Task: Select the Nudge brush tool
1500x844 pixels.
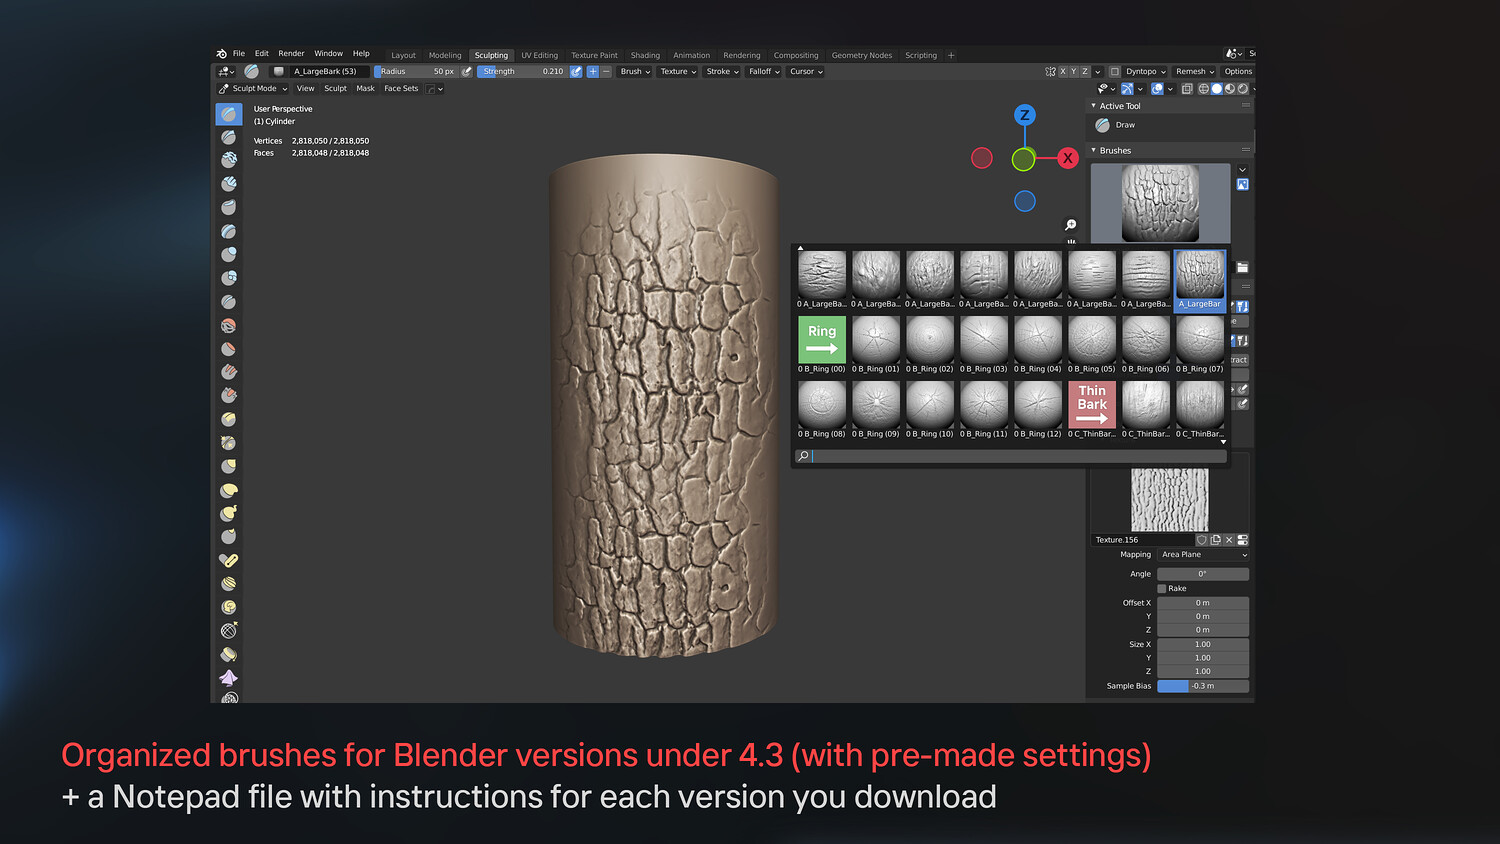Action: point(229,584)
